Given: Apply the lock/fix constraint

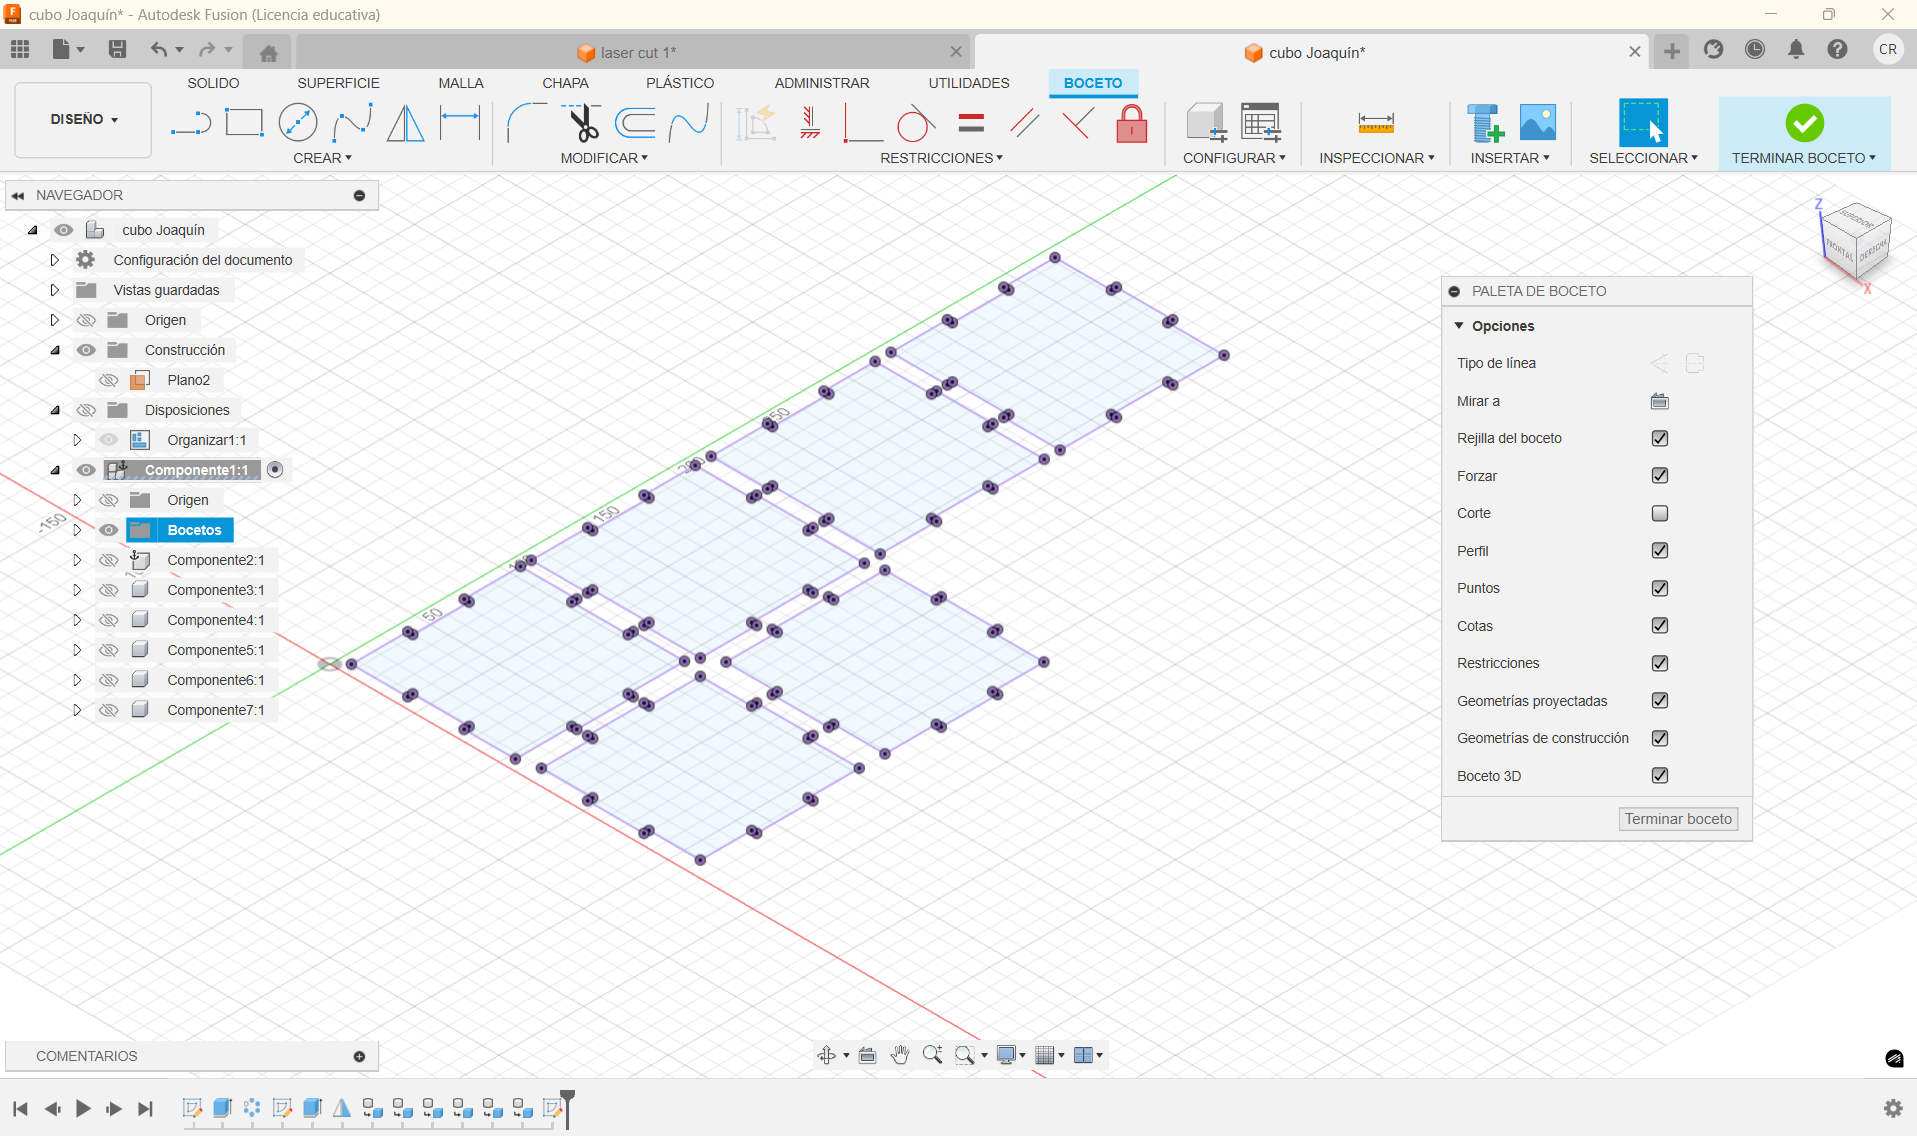Looking at the screenshot, I should pos(1131,124).
